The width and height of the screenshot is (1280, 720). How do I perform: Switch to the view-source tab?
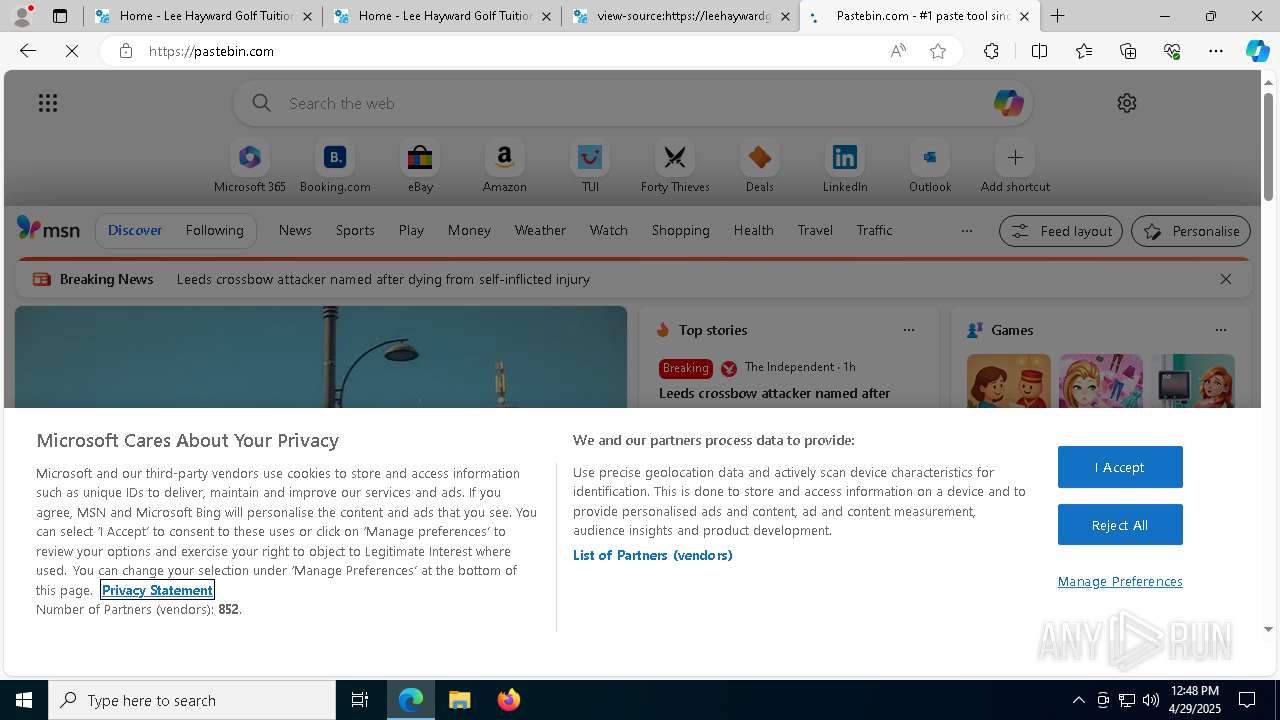(x=680, y=16)
